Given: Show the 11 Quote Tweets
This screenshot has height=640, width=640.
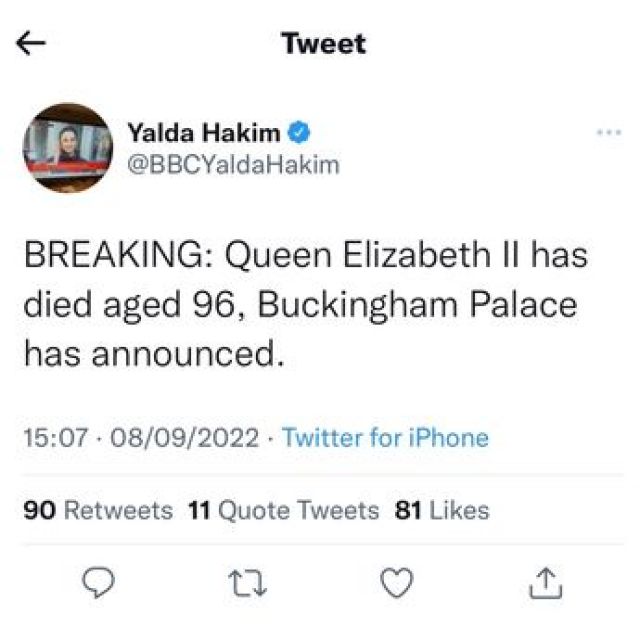Looking at the screenshot, I should (284, 511).
